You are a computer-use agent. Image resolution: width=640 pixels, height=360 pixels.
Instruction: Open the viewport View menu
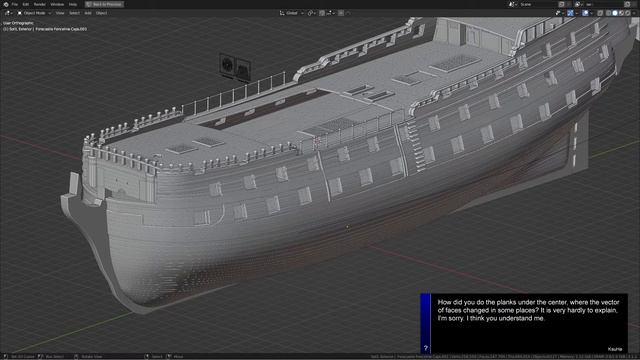[60, 13]
